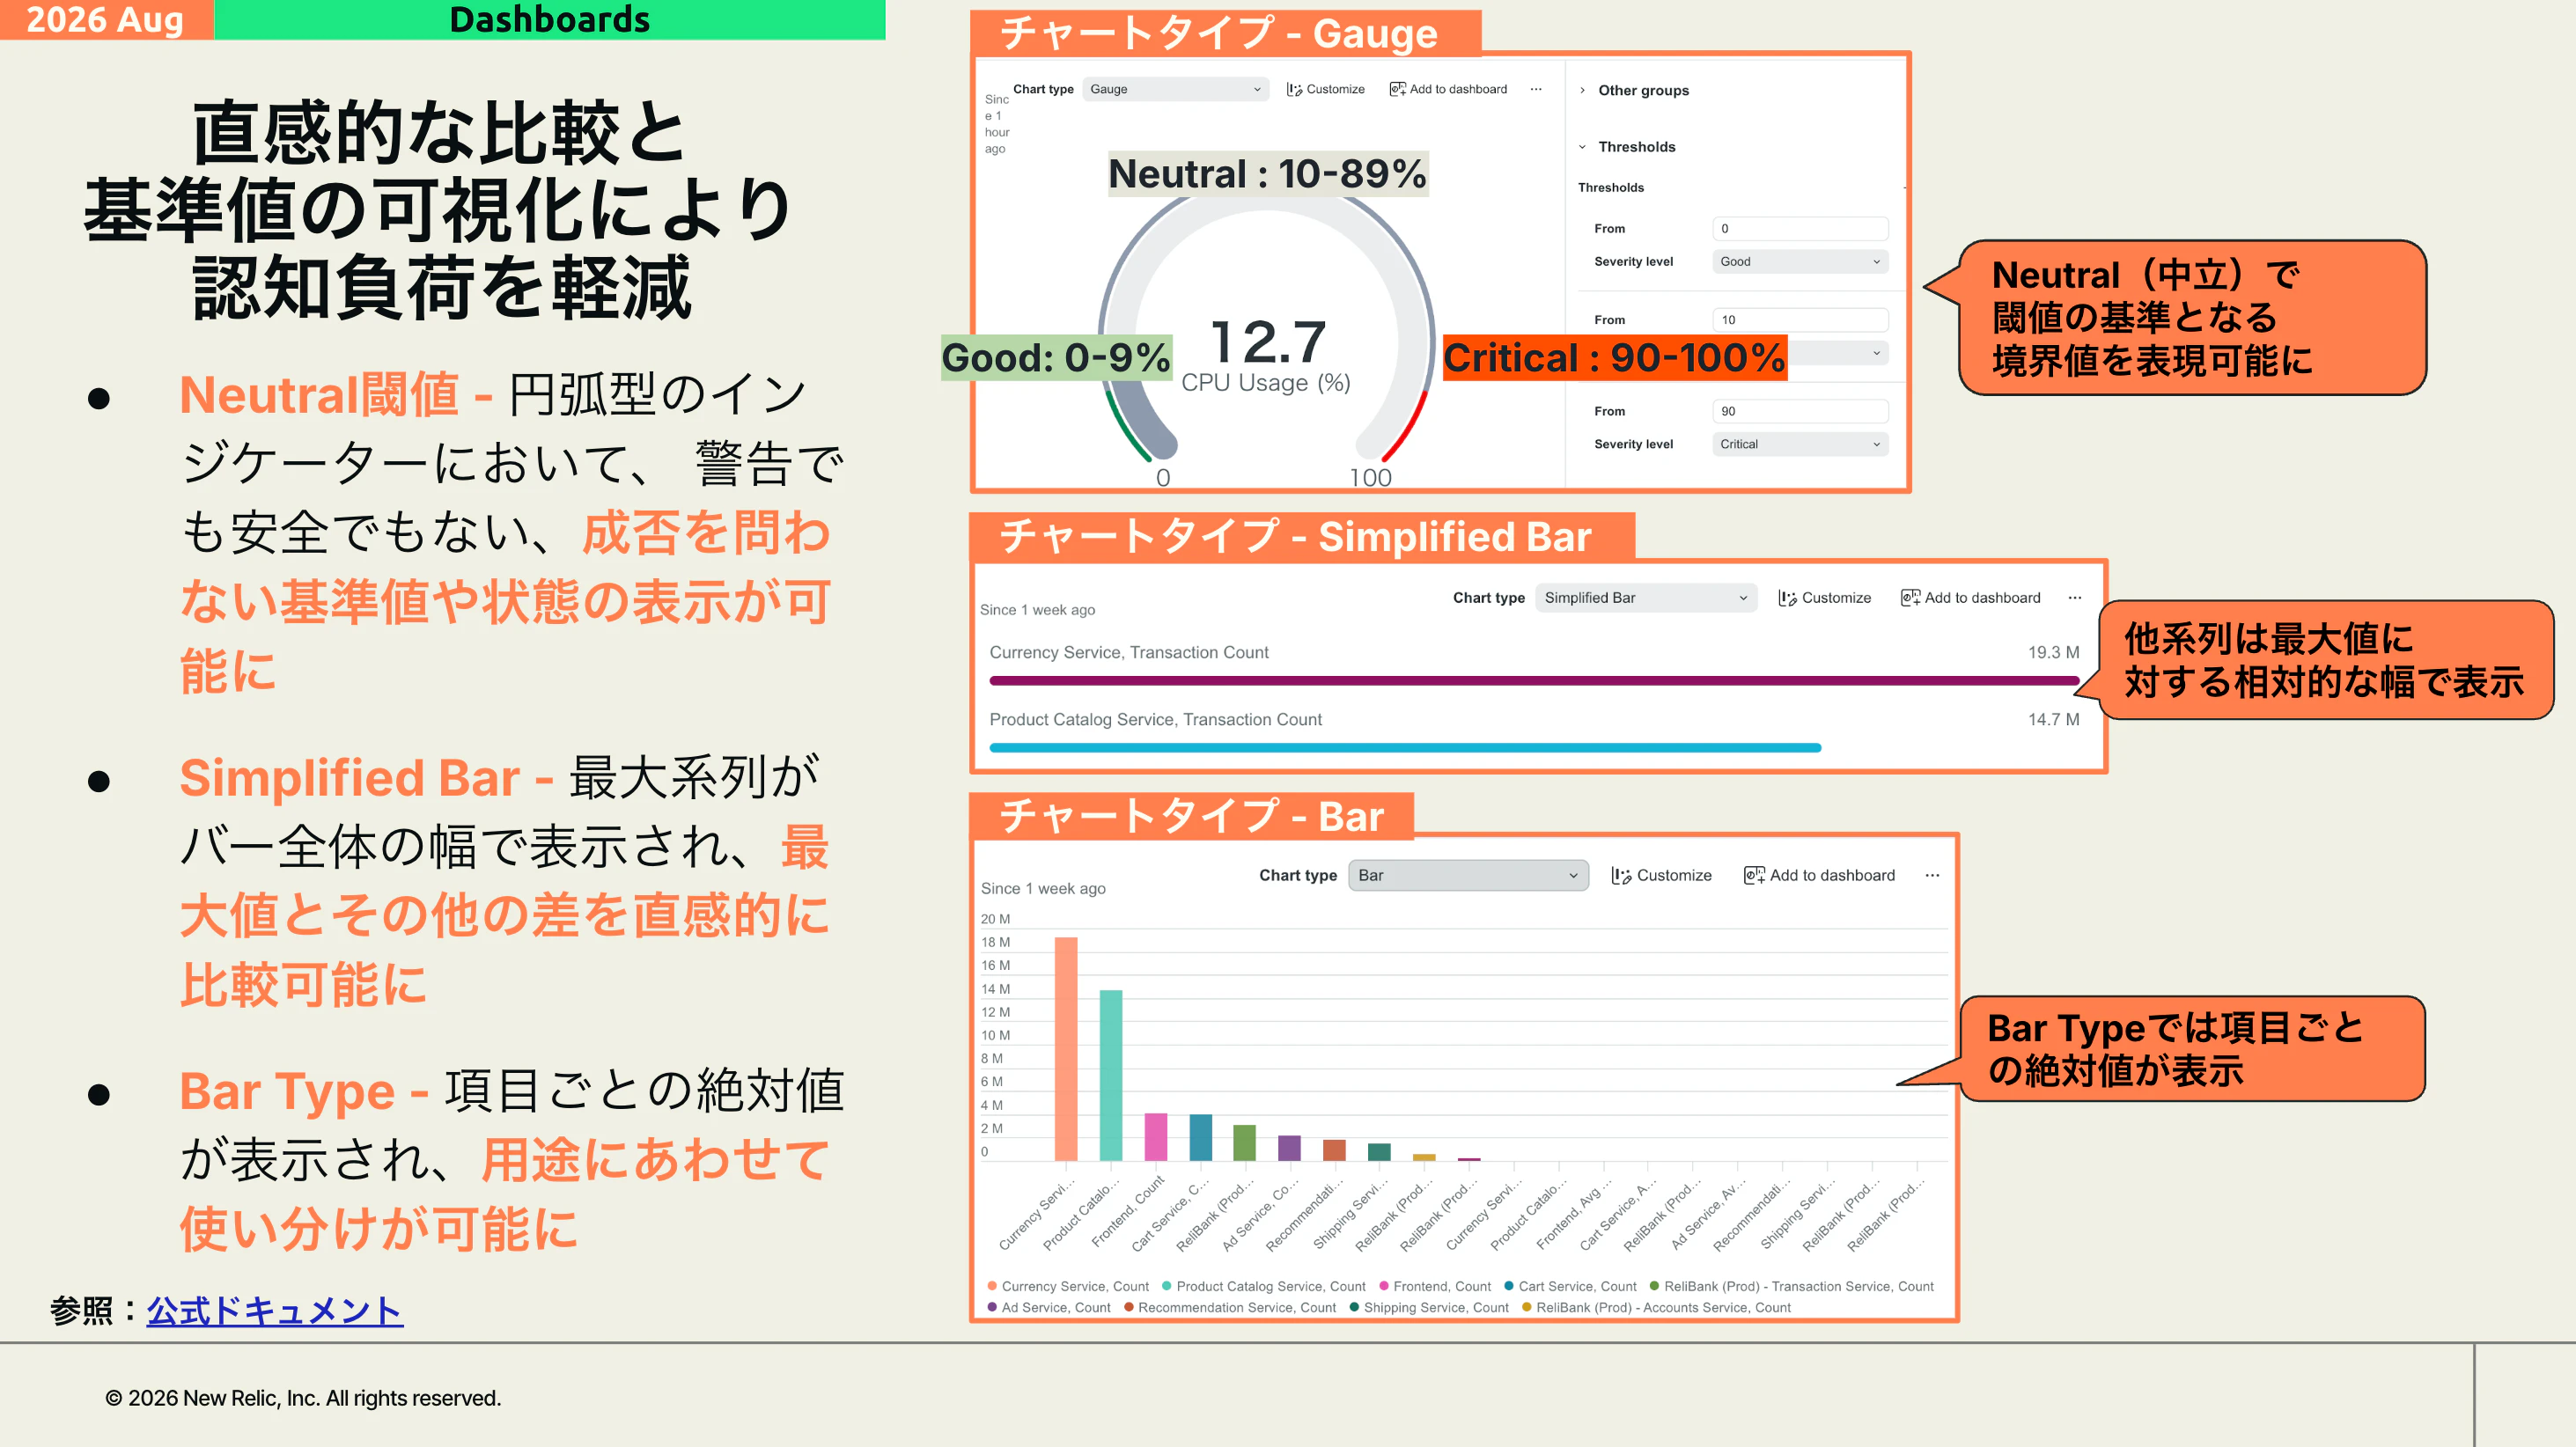Open the Simplified Bar chart type dropdown
The image size is (2576, 1447).
click(x=1646, y=597)
